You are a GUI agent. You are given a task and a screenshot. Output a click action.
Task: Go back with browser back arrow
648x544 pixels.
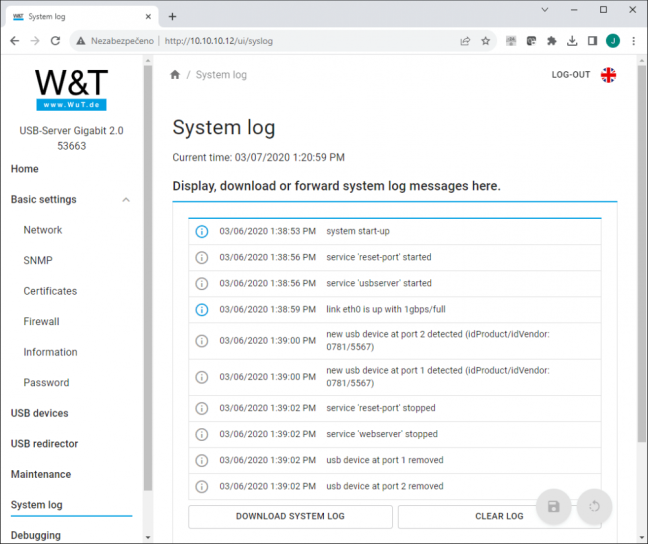(x=14, y=41)
